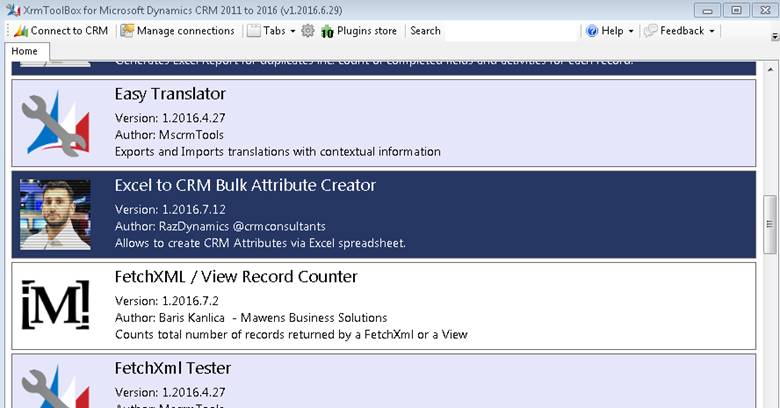Switch to the Home tab
This screenshot has height=408, width=780.
tap(24, 51)
